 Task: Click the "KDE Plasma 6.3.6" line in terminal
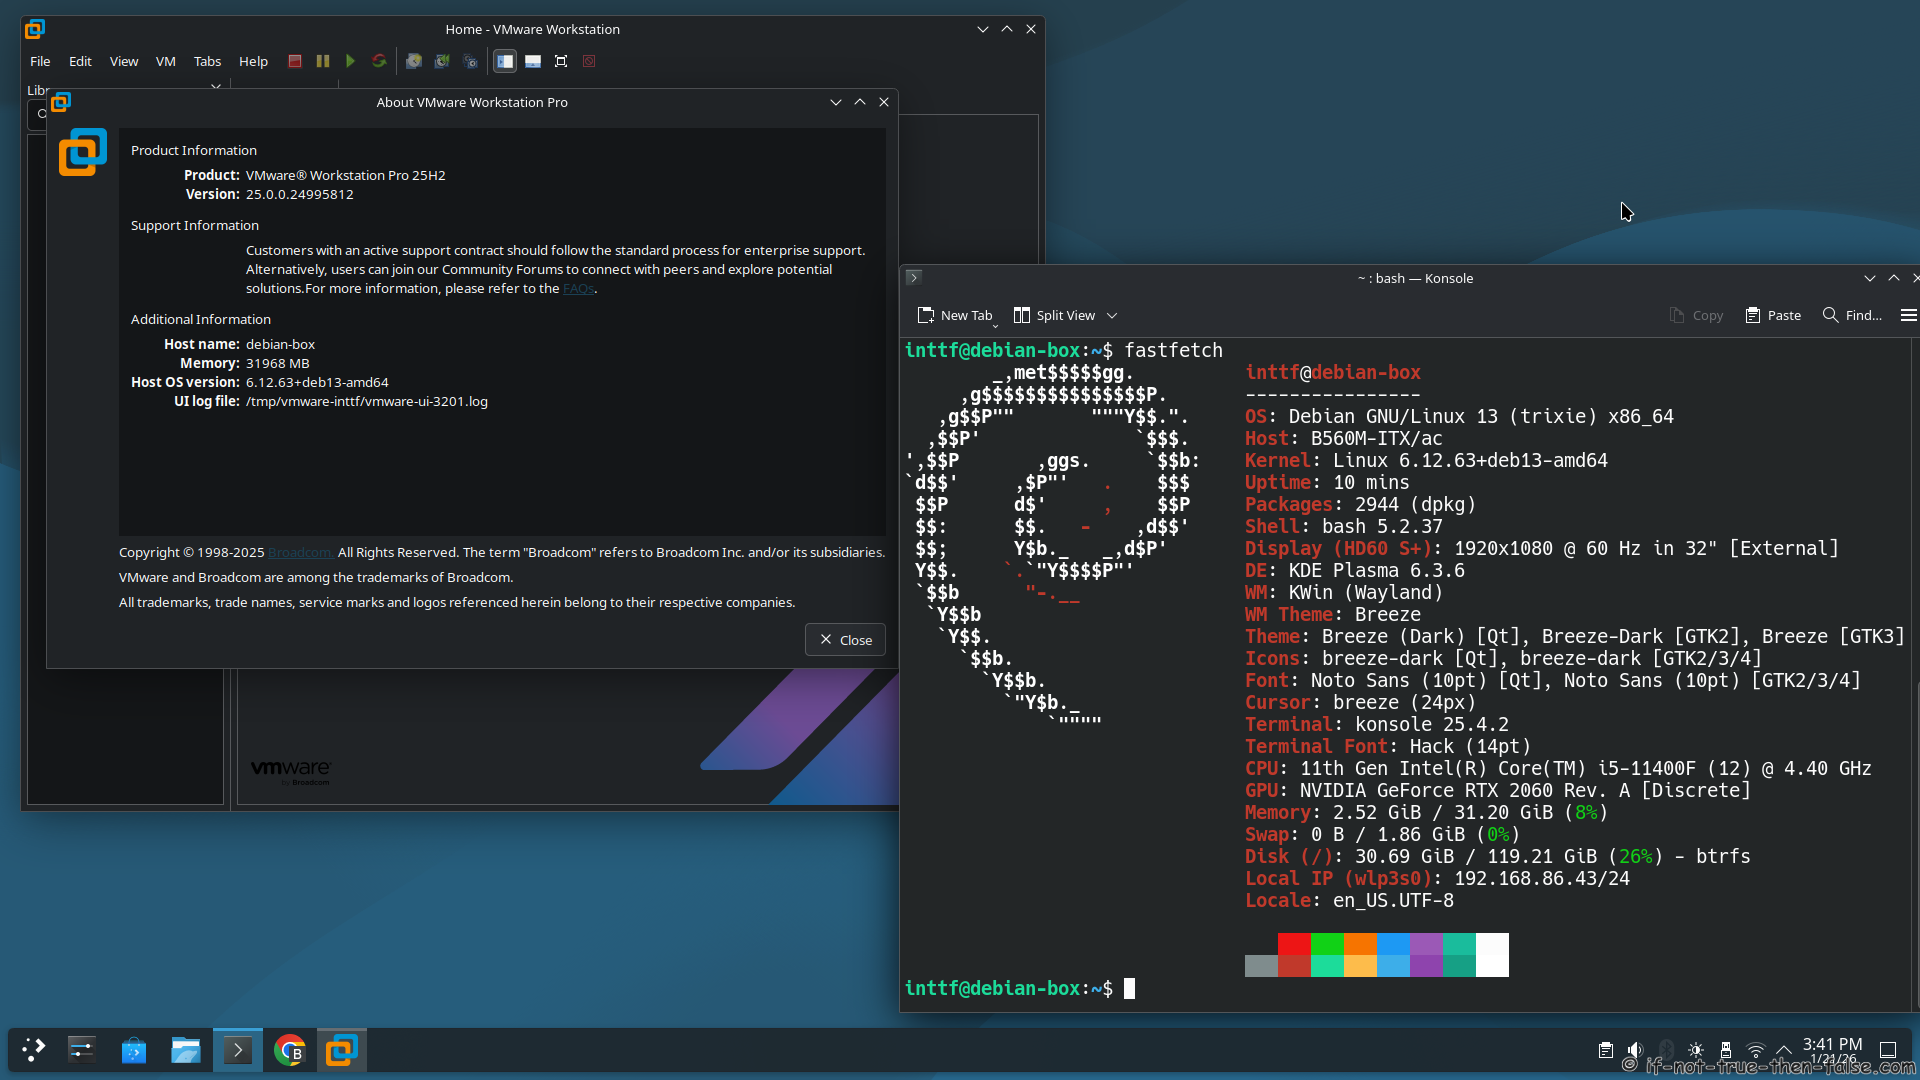[x=1355, y=570]
